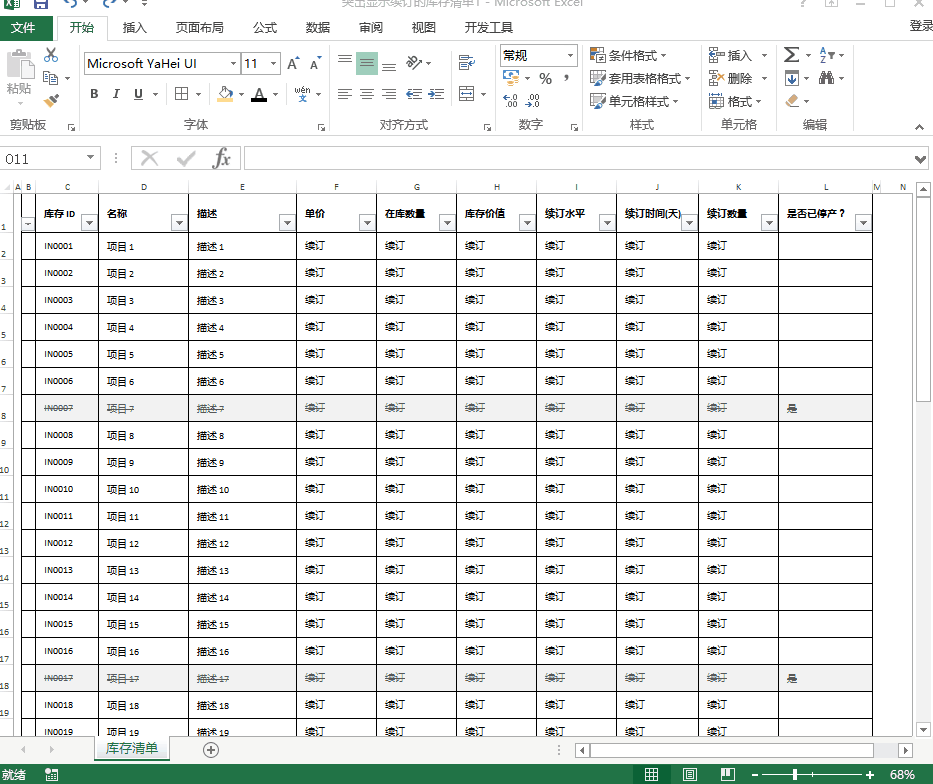
Task: Click the Format Painter brush icon
Action: [x=51, y=101]
